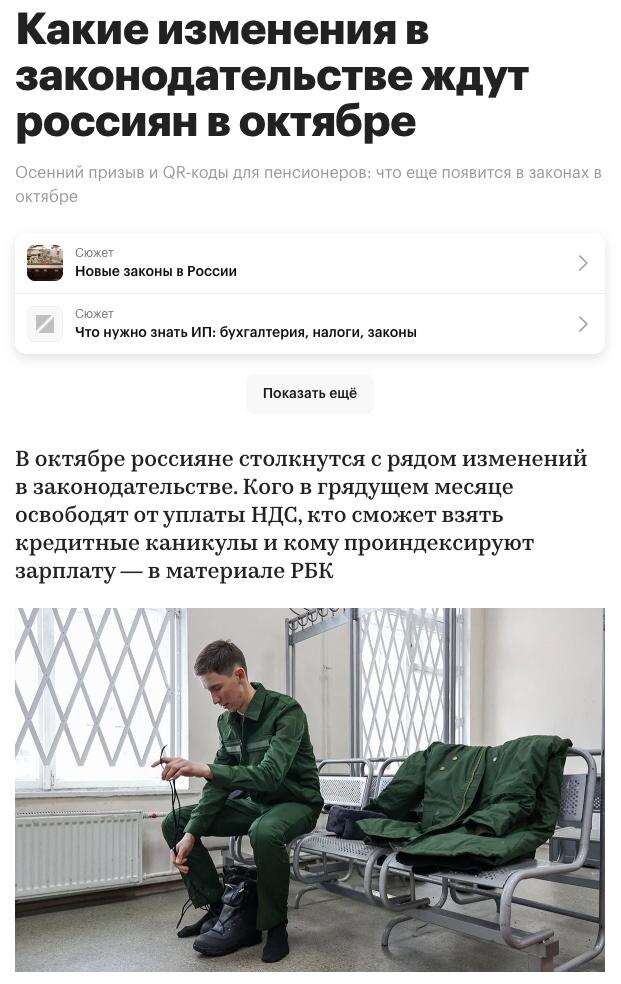The height and width of the screenshot is (984, 621).
Task: Click the grey subtitle about Осенний призыв и QR-коды
Action: click(308, 184)
